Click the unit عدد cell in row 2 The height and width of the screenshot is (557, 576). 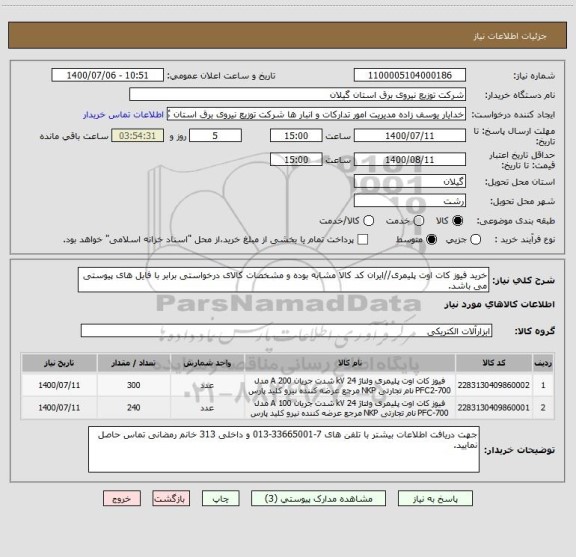tap(207, 407)
